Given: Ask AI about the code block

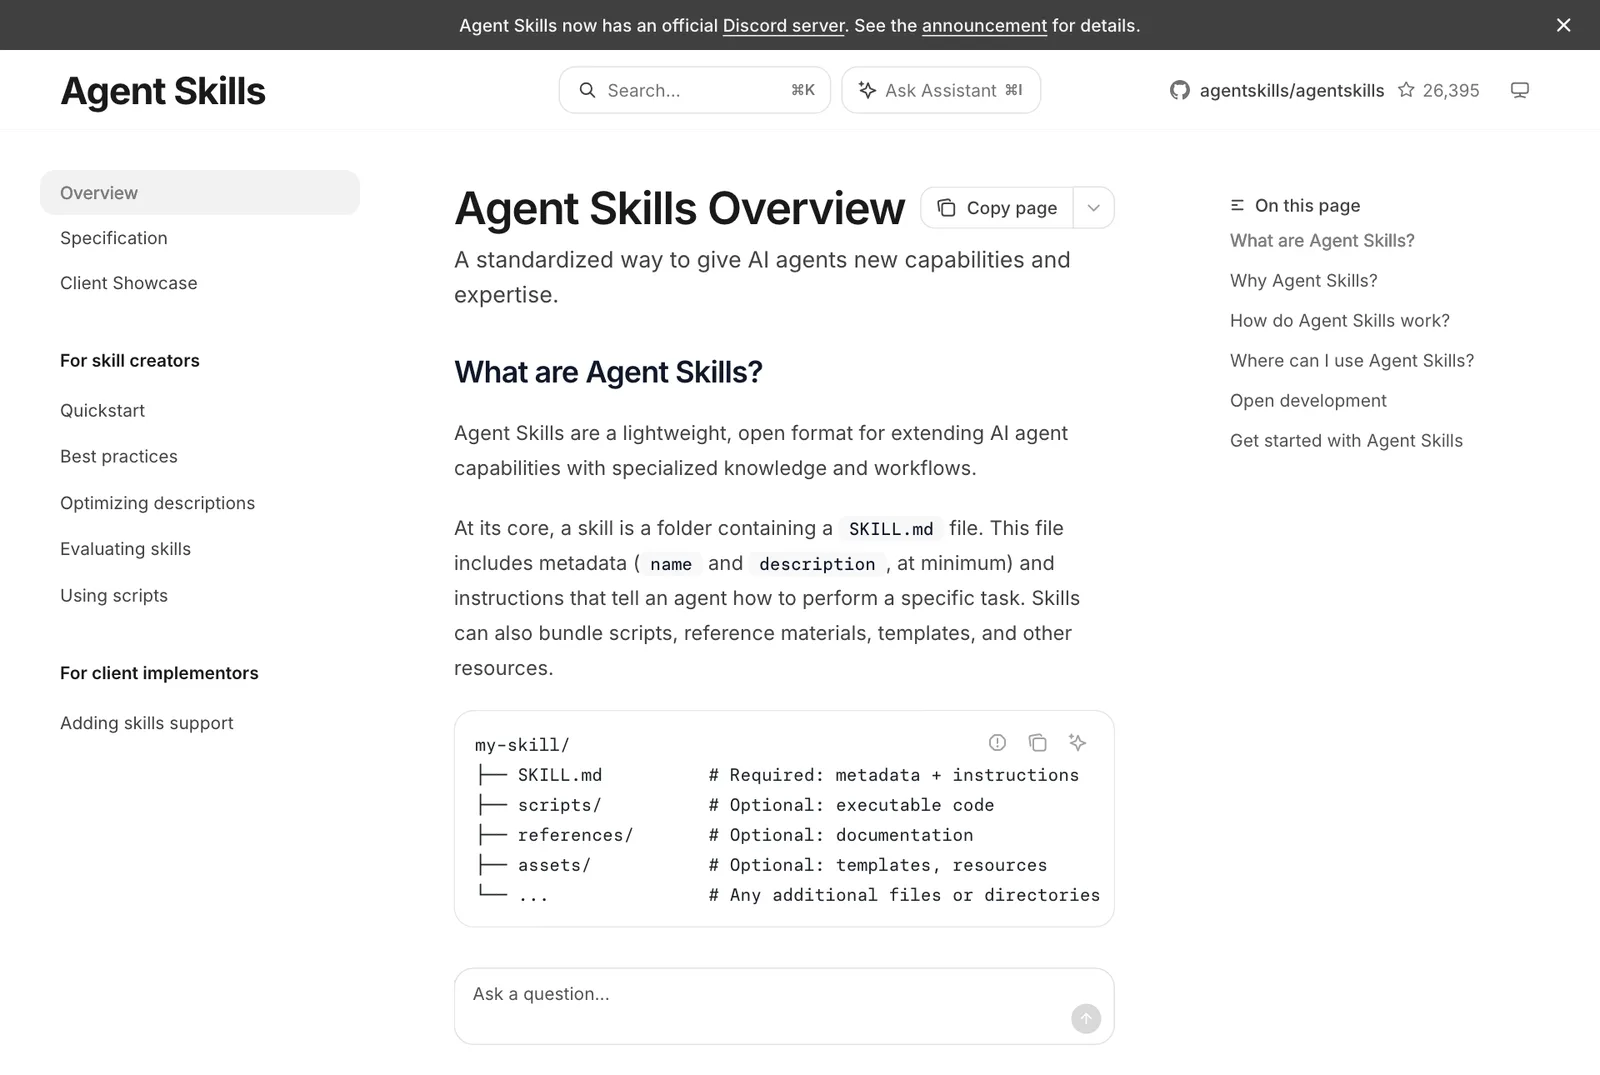Looking at the screenshot, I should 1077,742.
